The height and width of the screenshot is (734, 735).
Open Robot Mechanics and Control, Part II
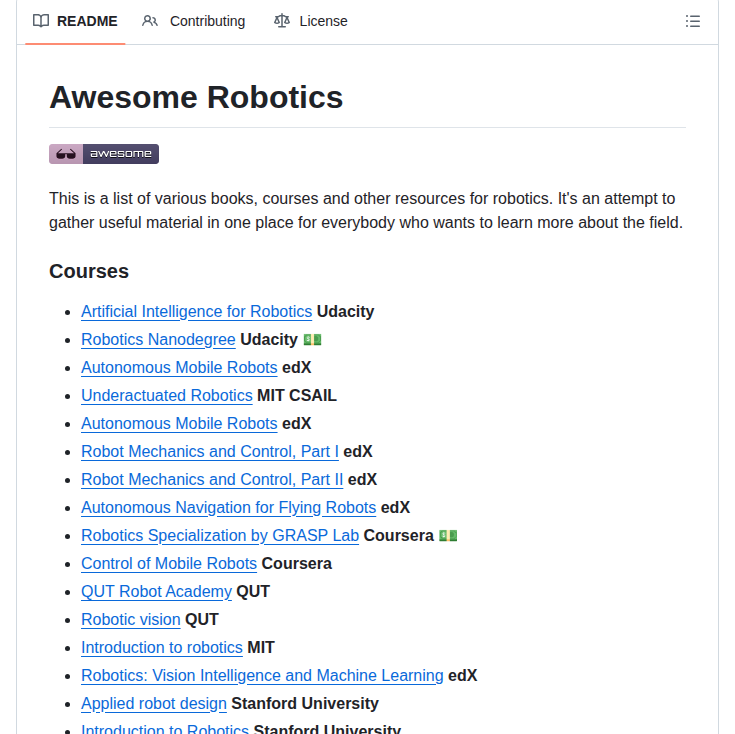click(212, 479)
